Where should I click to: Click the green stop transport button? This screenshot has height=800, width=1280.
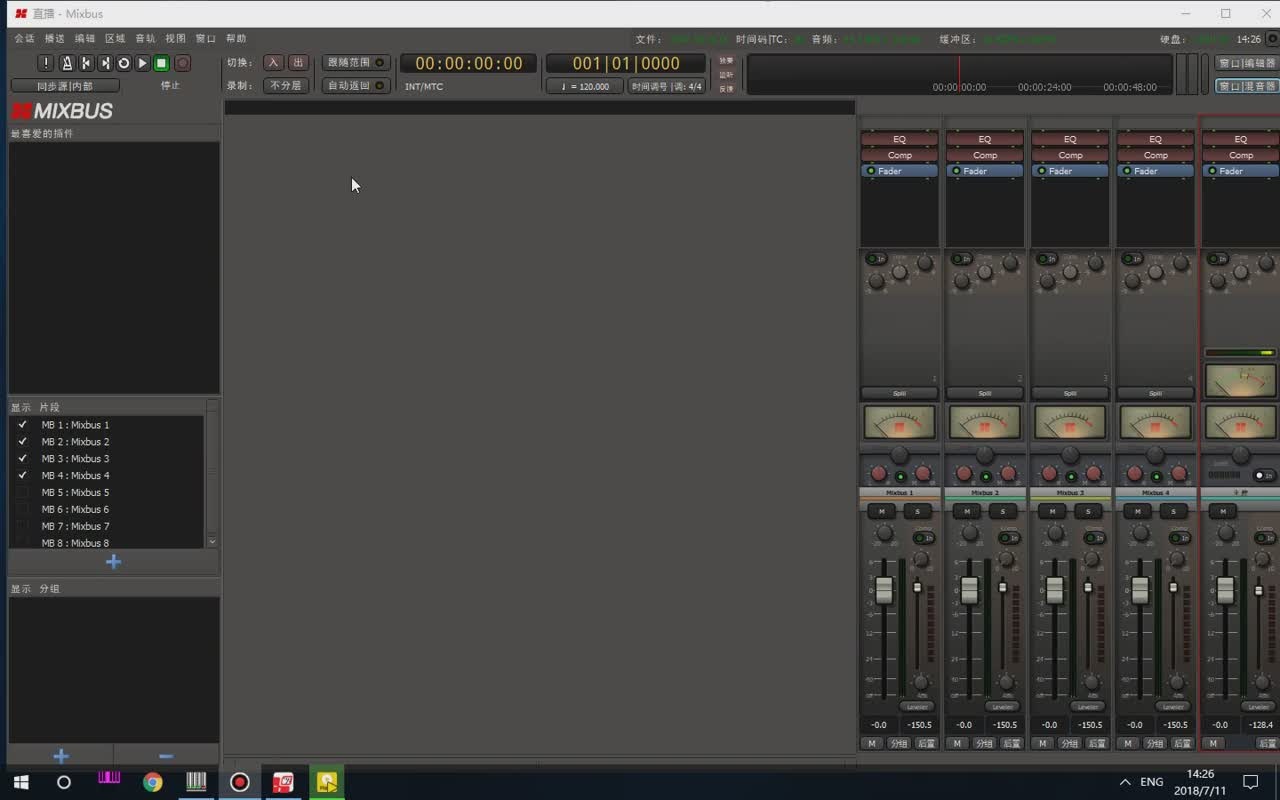coord(161,63)
